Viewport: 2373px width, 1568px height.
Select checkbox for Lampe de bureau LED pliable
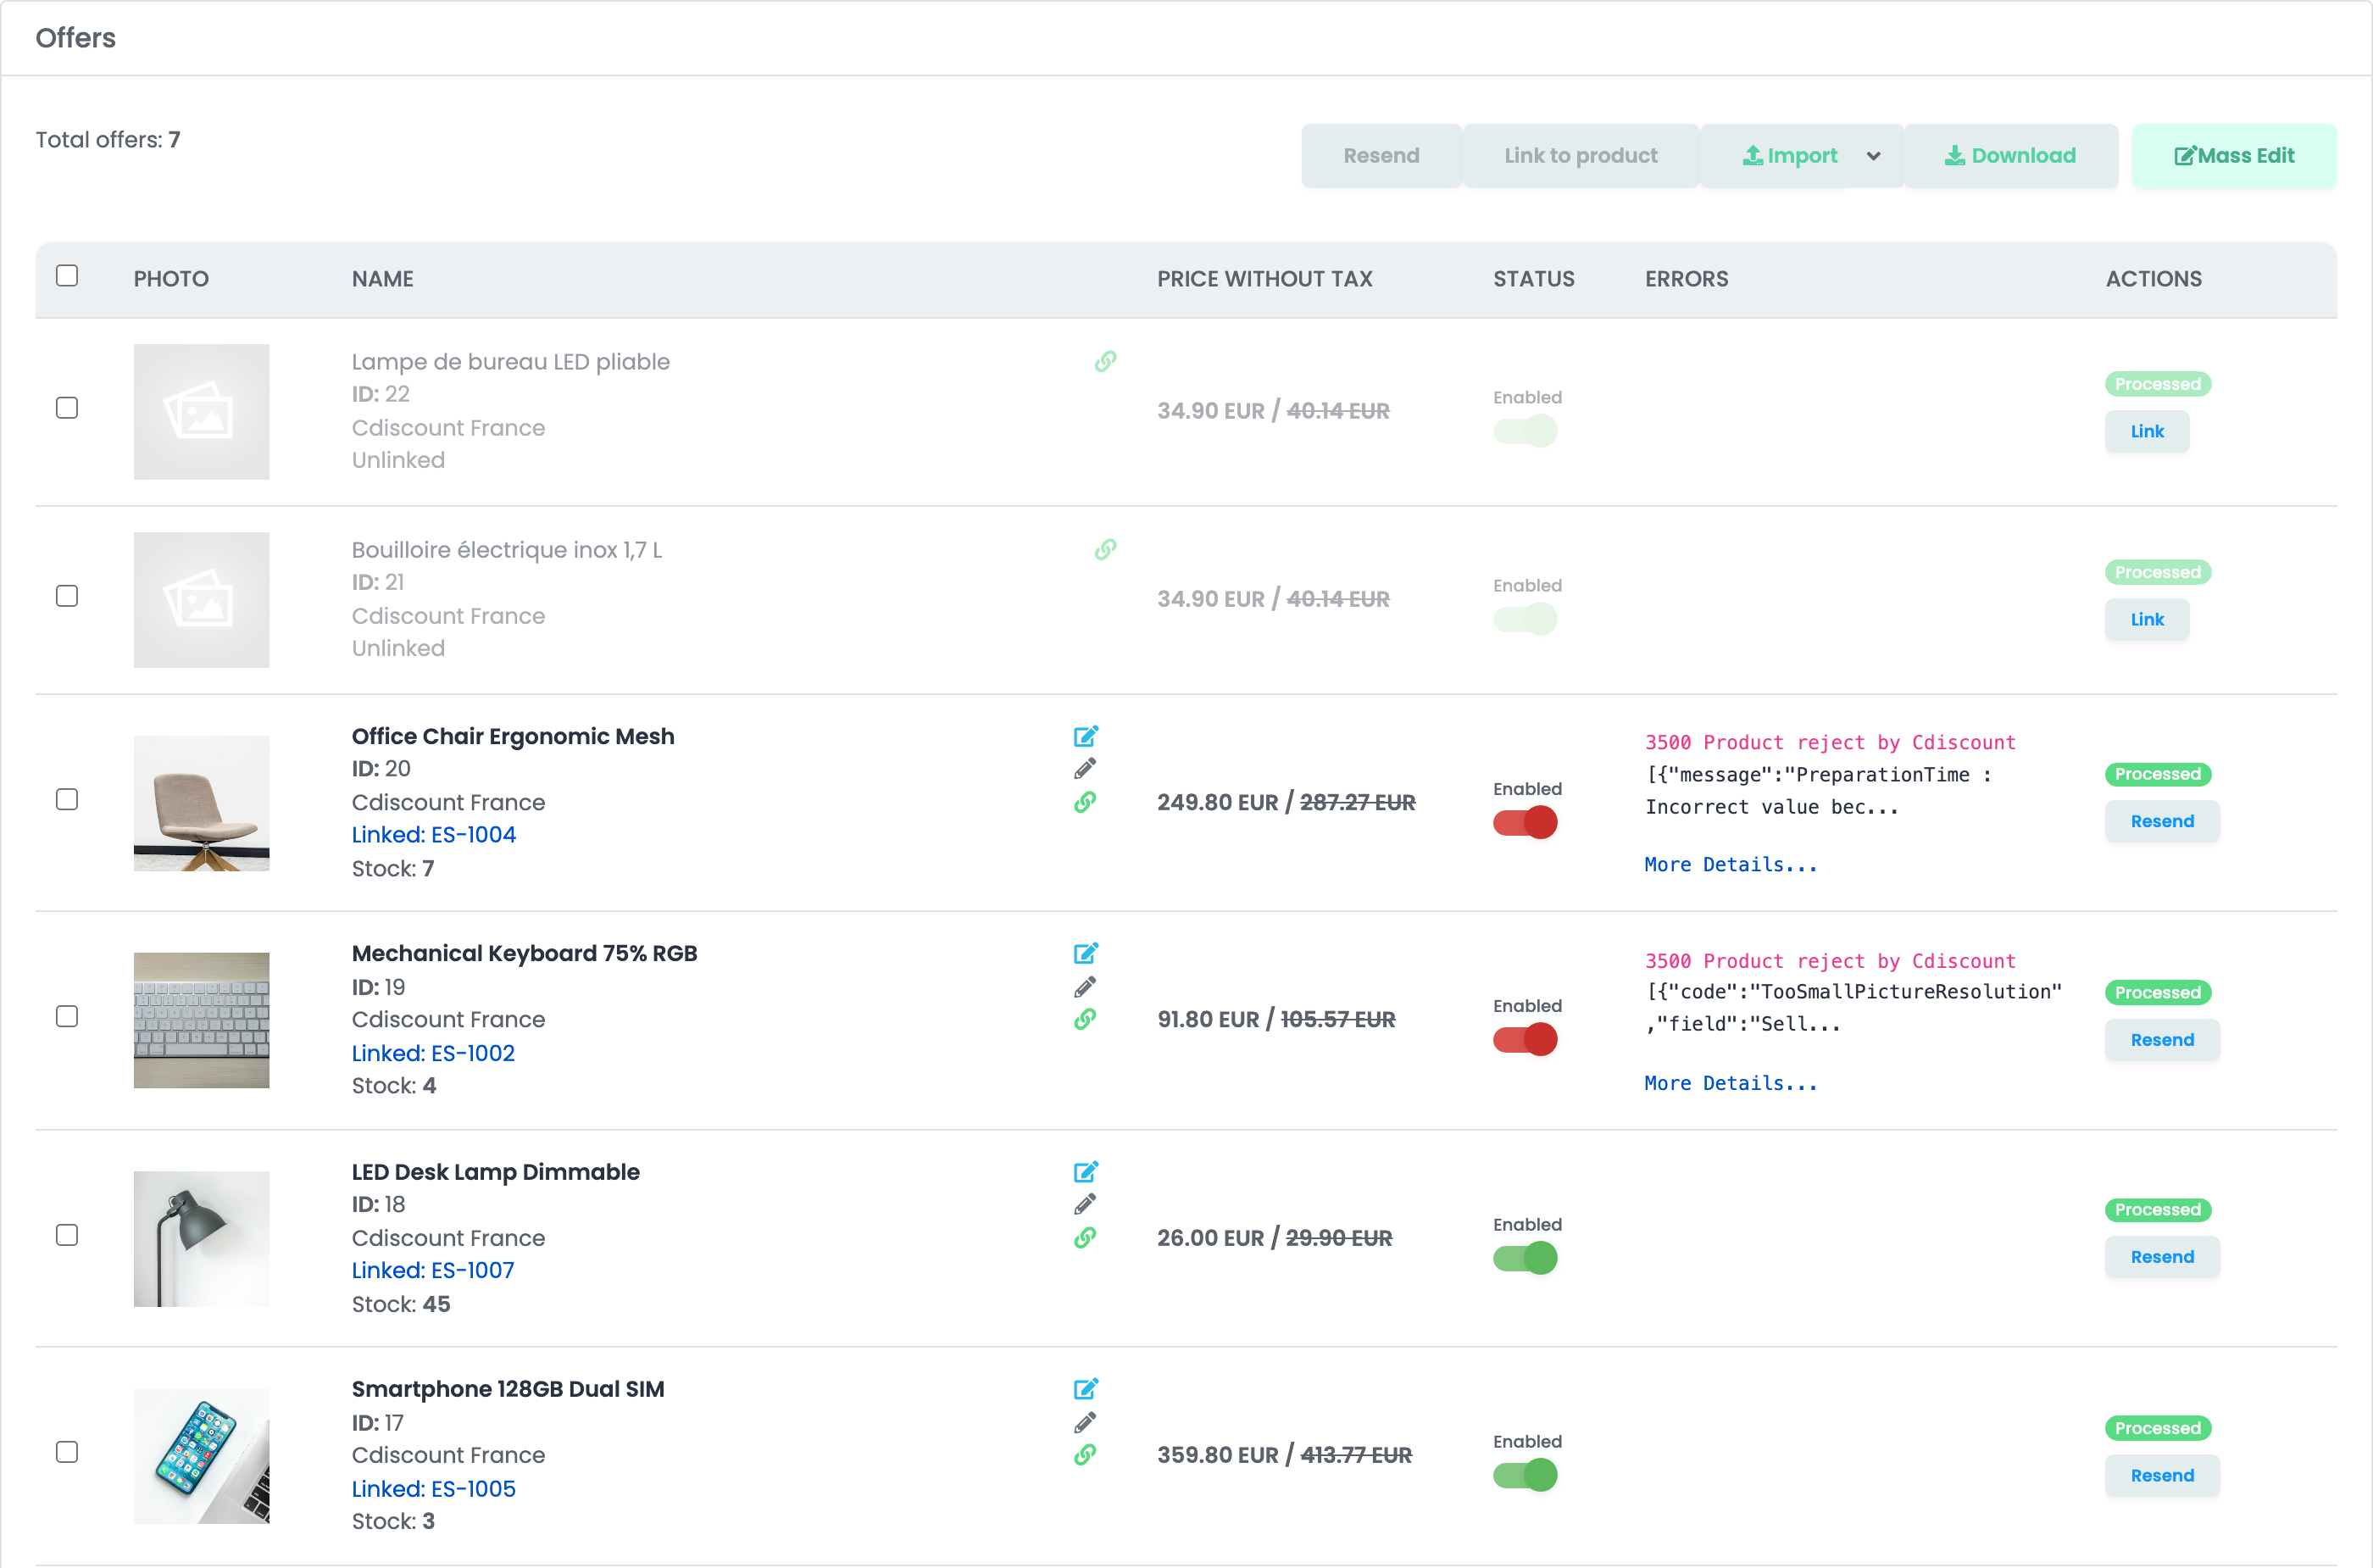click(67, 408)
